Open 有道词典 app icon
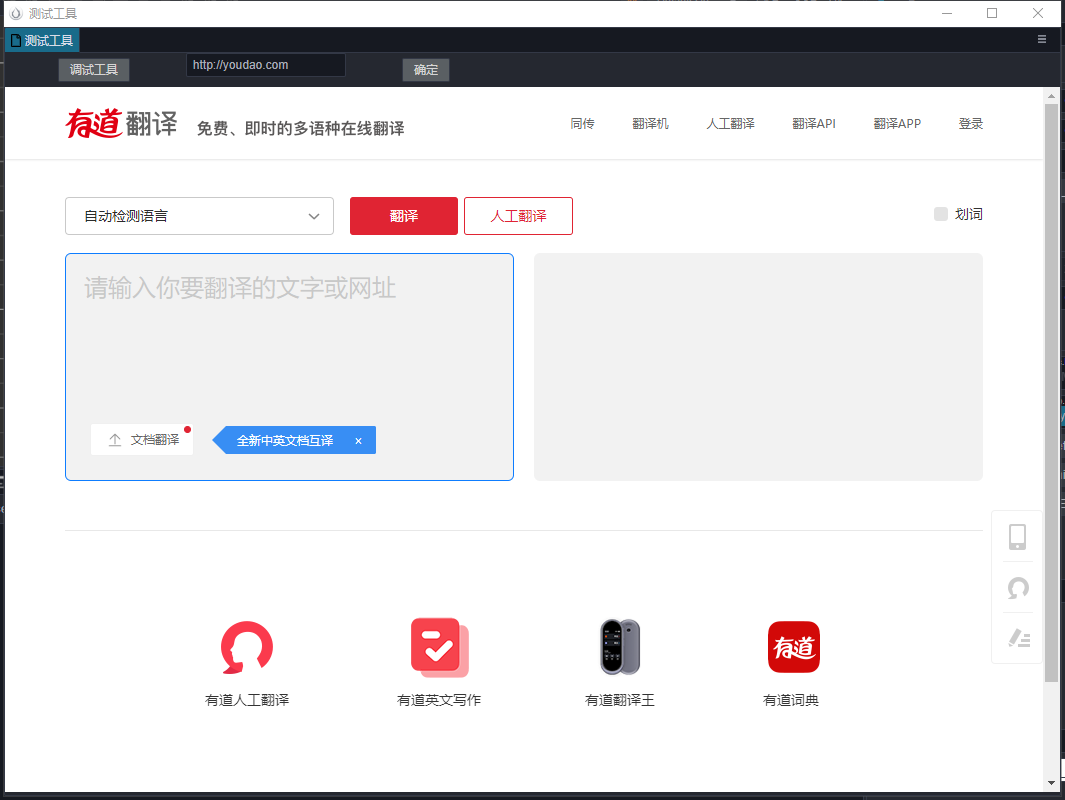 [x=793, y=647]
